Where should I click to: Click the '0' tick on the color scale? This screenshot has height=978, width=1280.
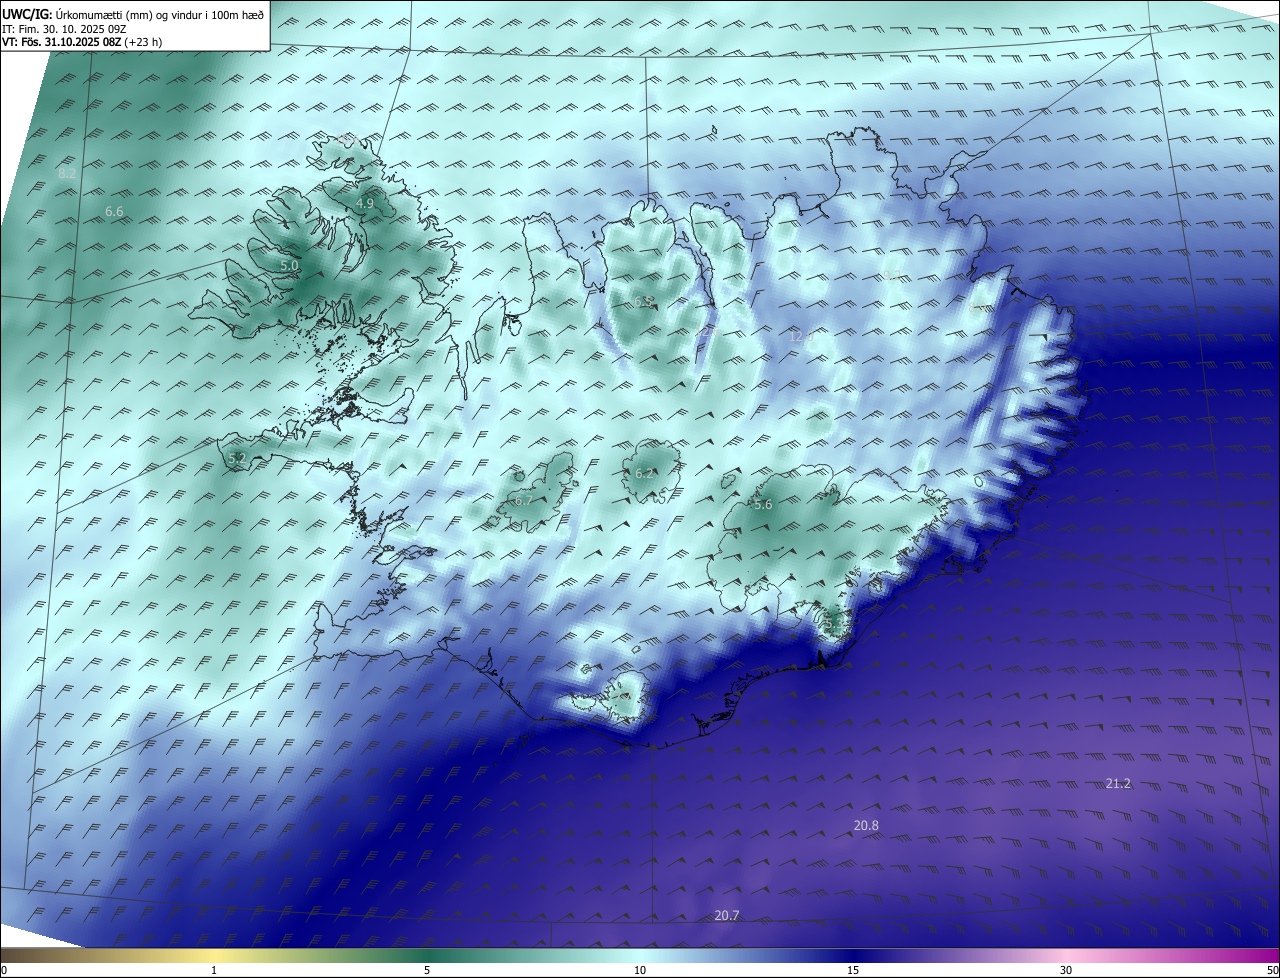4,970
